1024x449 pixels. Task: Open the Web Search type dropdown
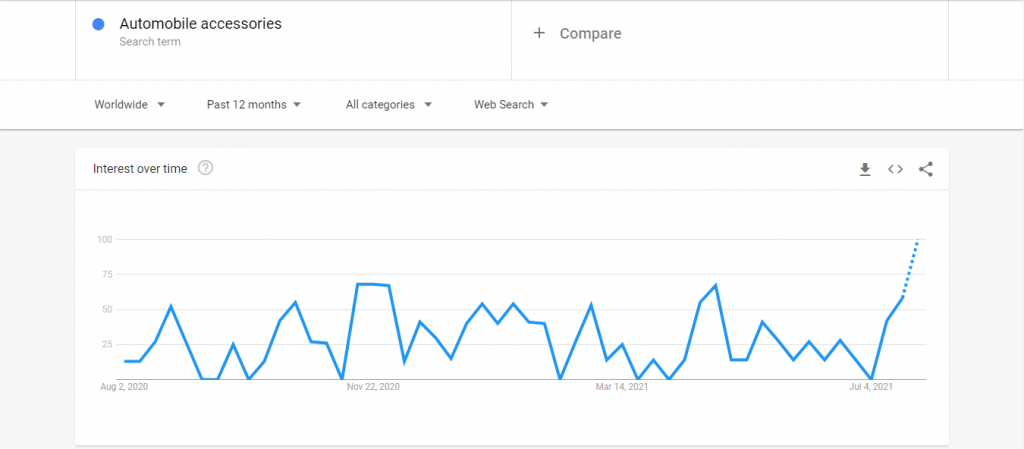coord(511,104)
